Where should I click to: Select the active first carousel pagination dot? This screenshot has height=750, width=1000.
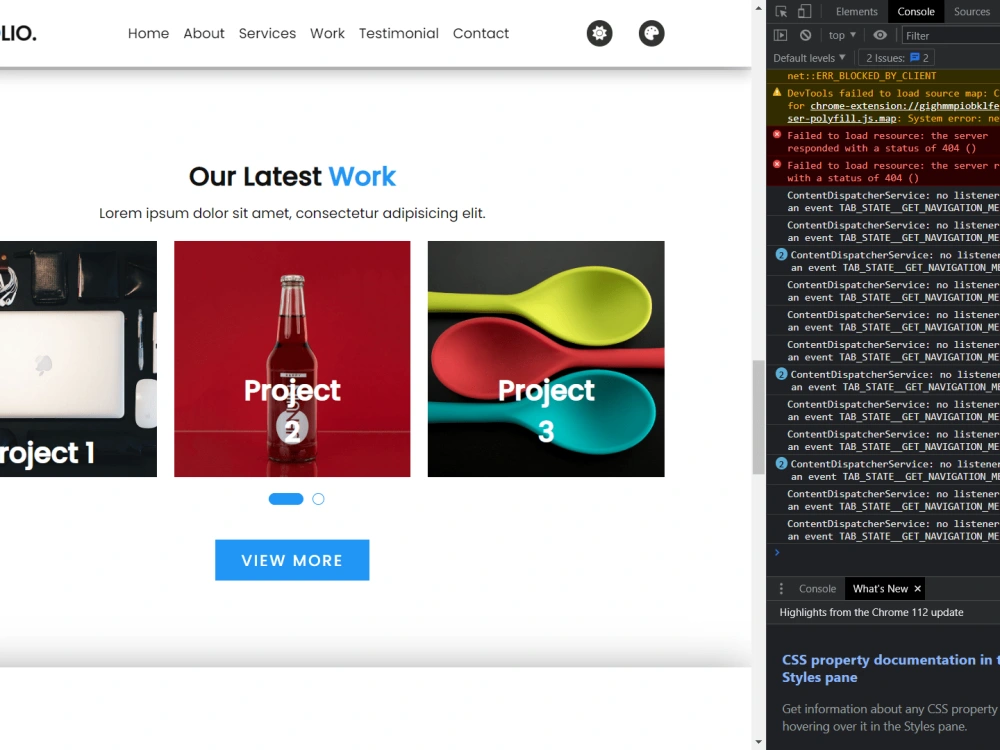(x=286, y=499)
